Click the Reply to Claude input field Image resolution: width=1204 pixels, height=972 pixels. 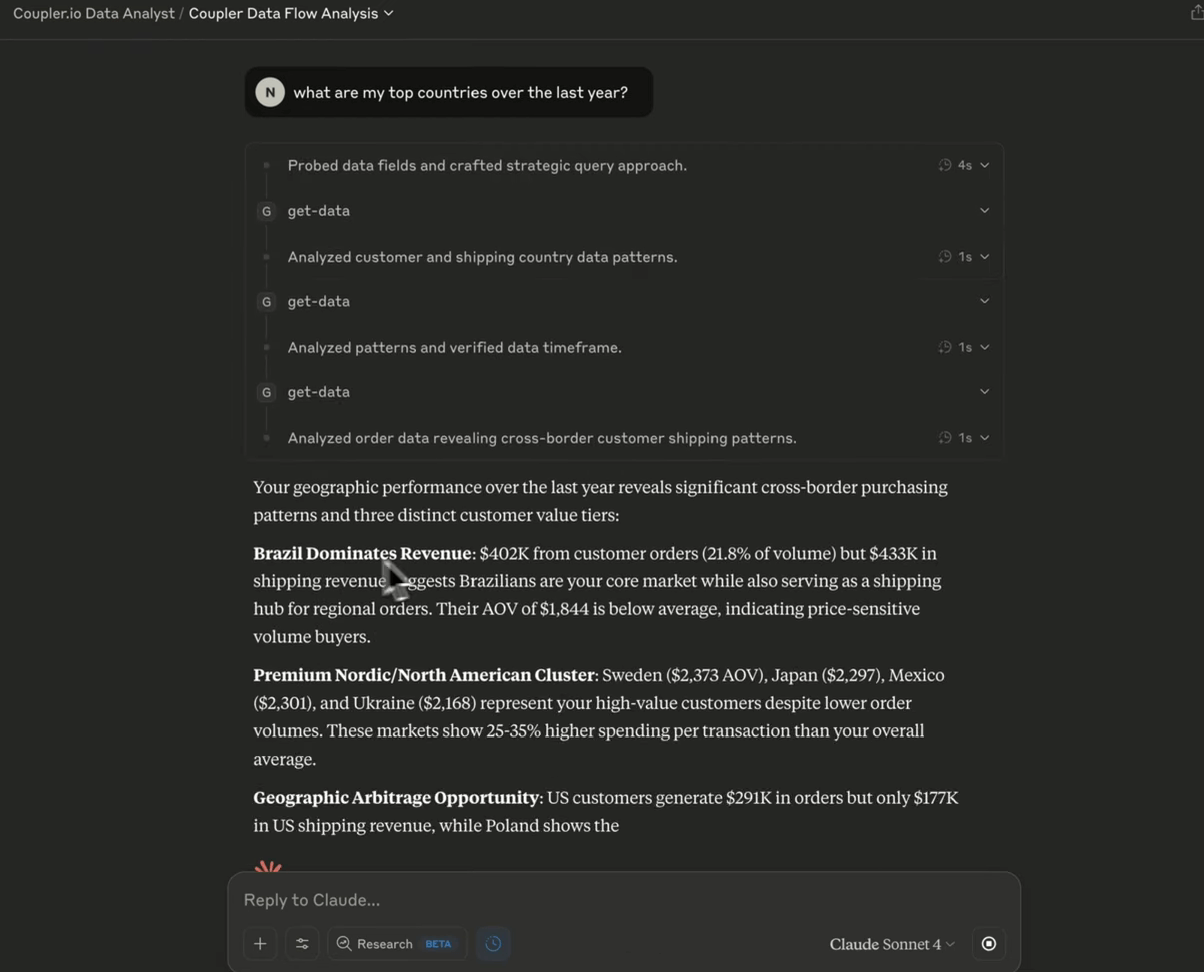point(600,900)
